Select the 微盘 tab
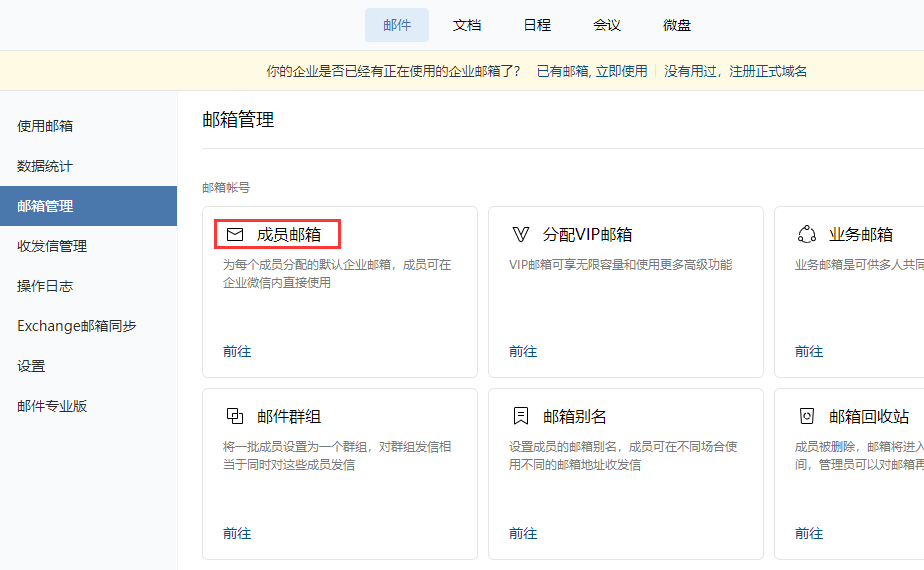 point(677,25)
